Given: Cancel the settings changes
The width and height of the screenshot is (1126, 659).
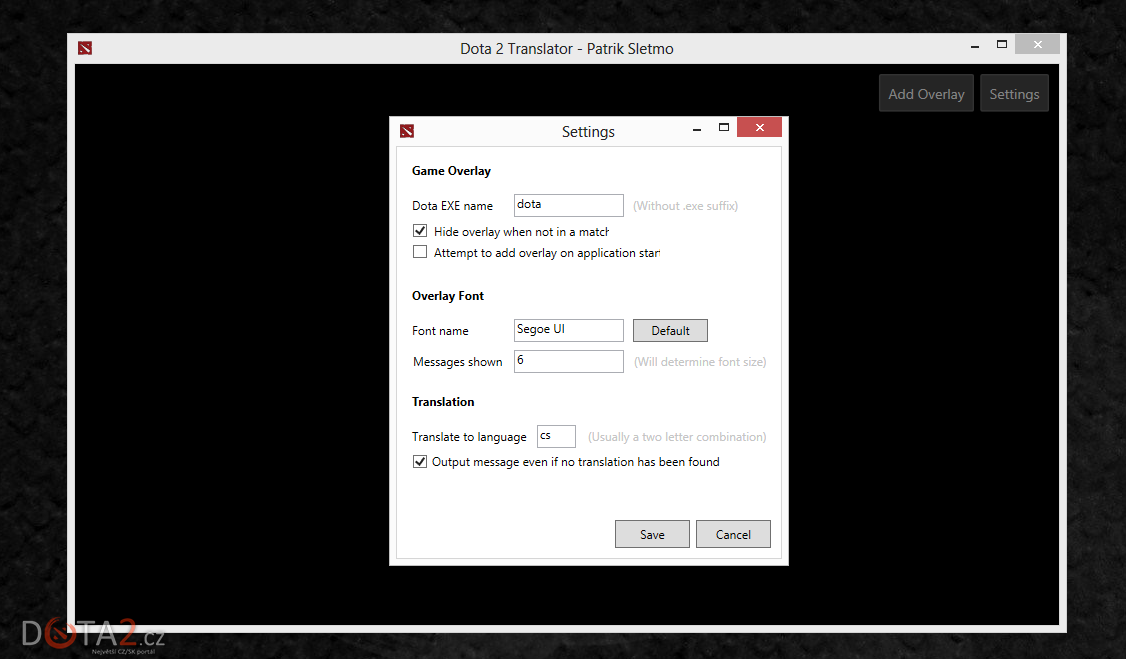Looking at the screenshot, I should tap(733, 534).
